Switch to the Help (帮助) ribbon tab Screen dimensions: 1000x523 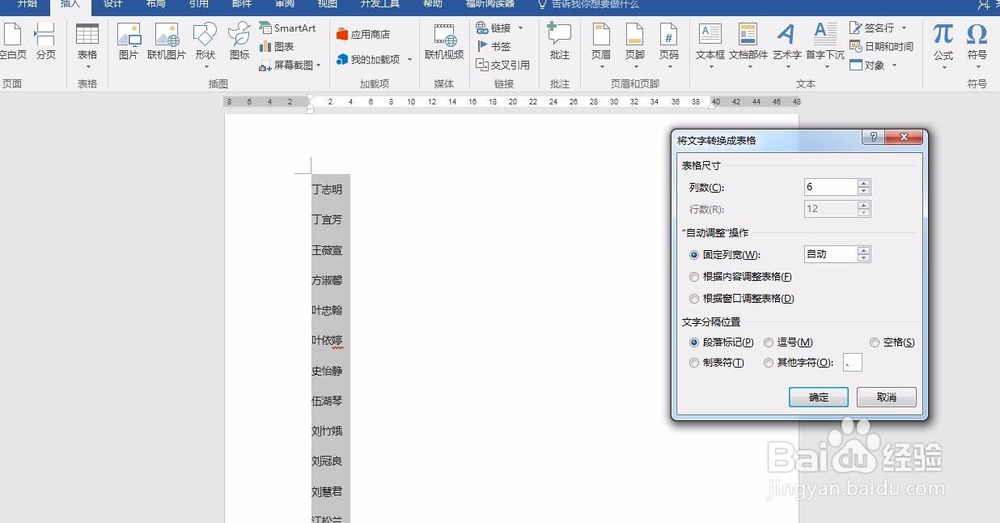point(432,4)
